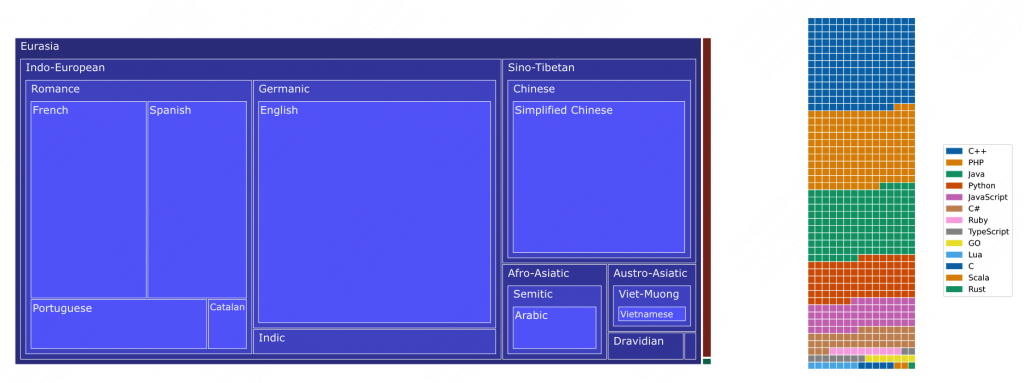
Task: Click the C++ legend color swatch
Action: pos(954,151)
